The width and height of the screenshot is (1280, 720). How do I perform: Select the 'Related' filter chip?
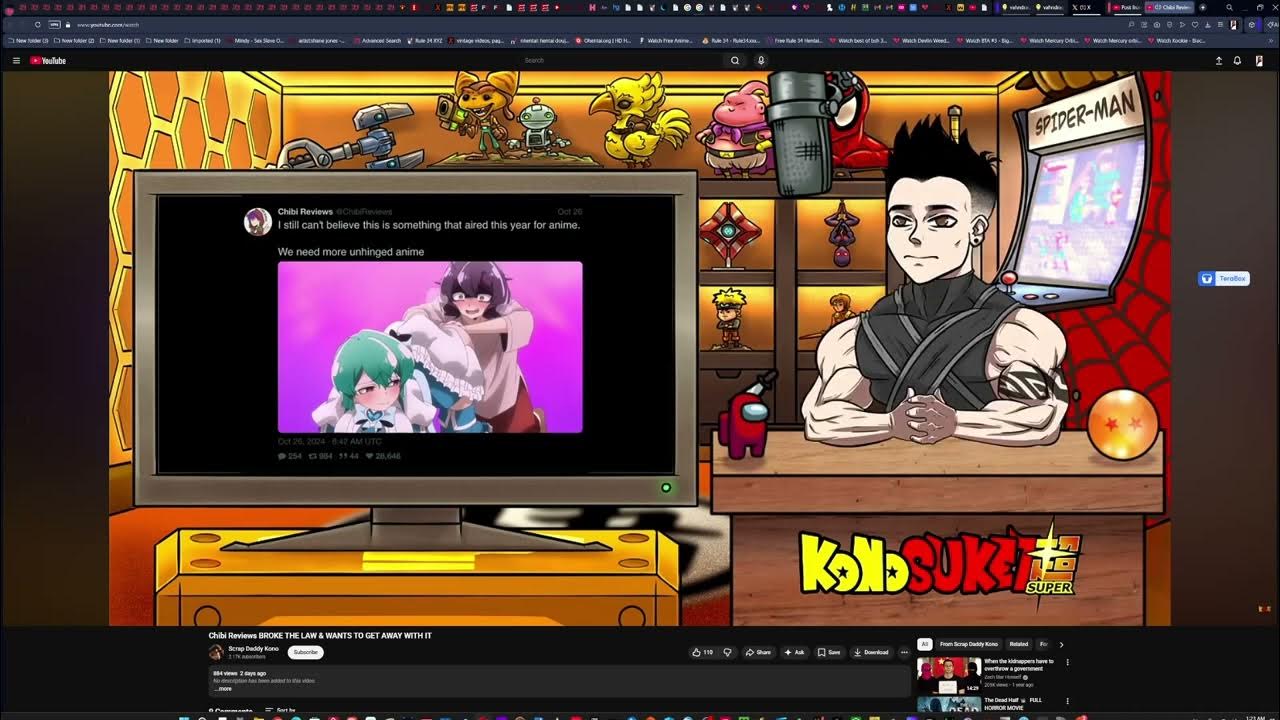point(1018,645)
